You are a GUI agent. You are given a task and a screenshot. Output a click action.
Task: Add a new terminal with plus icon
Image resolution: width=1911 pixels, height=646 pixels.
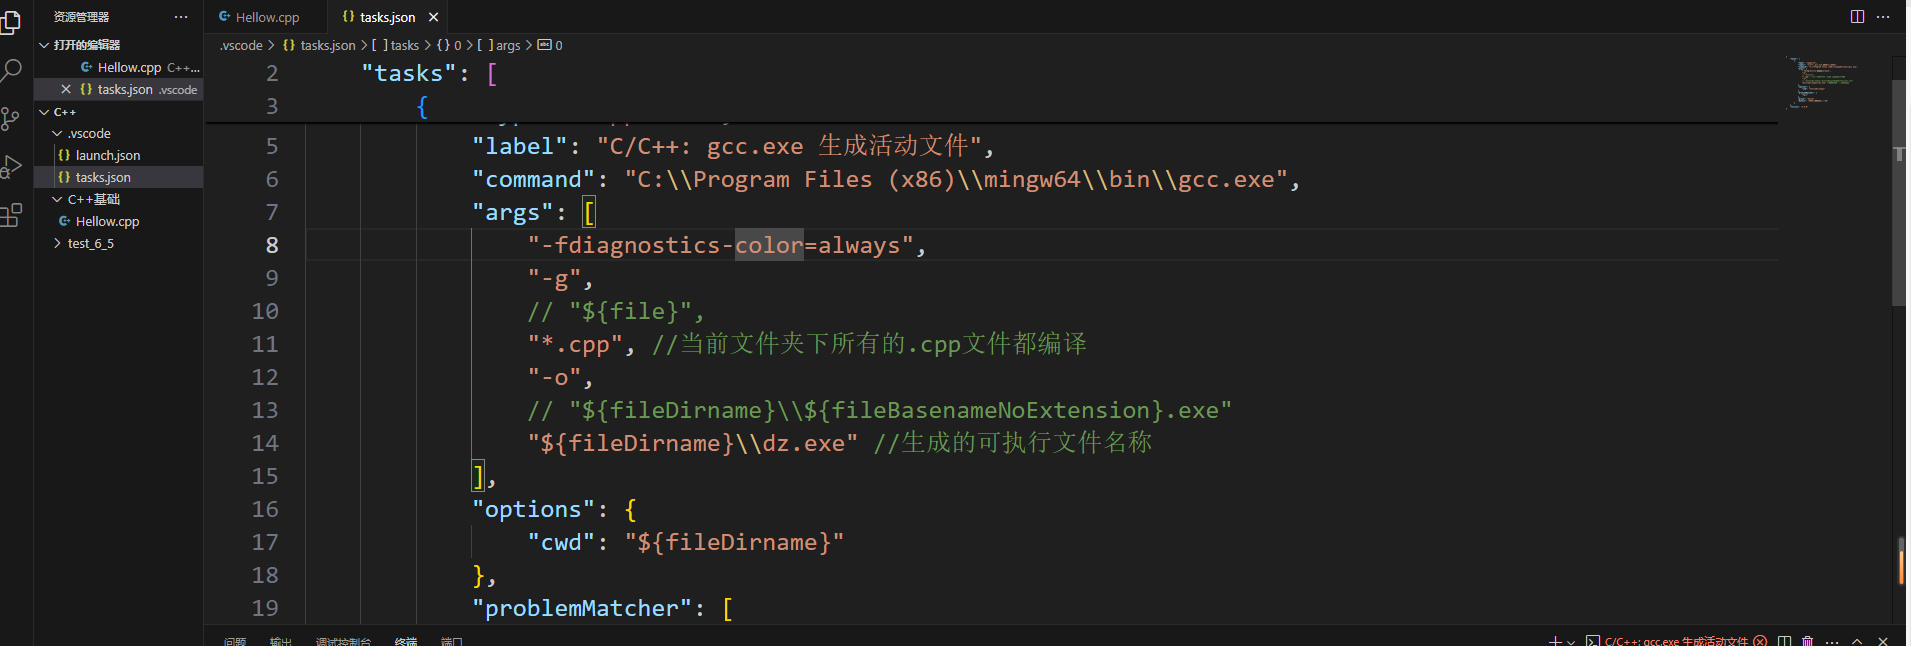[1555, 641]
